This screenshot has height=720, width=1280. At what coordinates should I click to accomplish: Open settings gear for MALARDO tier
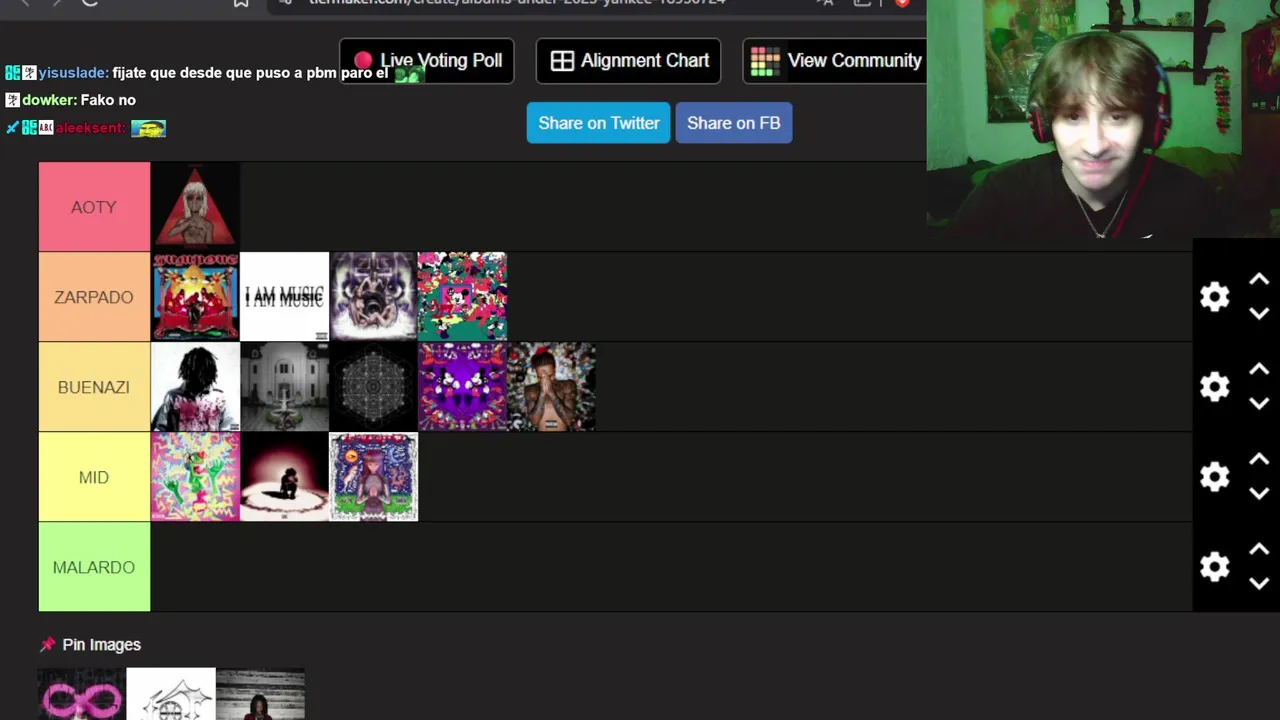(x=1215, y=567)
